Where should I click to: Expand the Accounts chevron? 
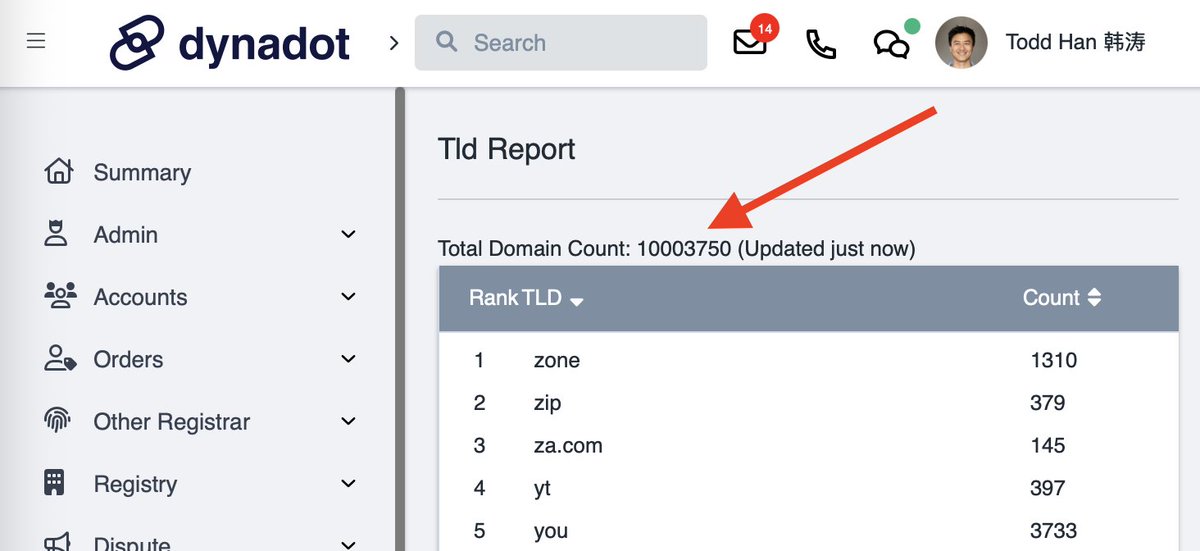pos(348,297)
